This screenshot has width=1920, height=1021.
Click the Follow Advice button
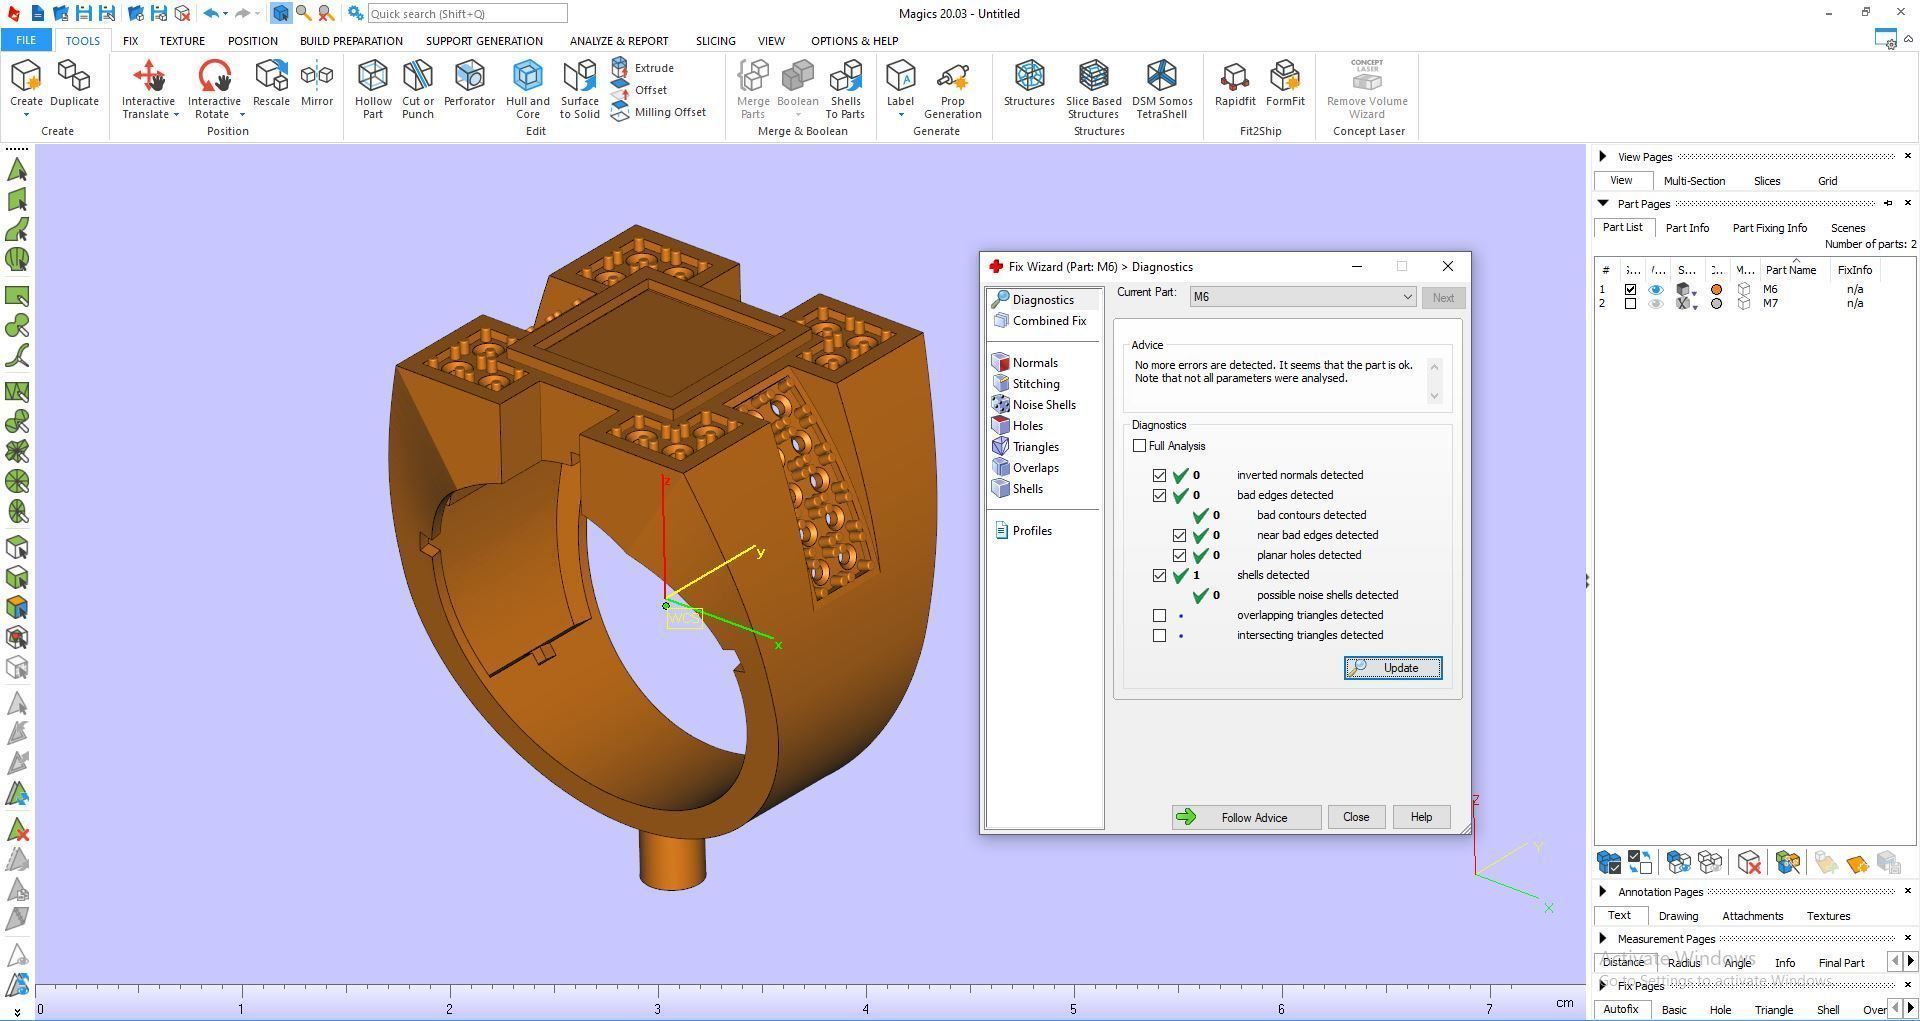click(x=1246, y=818)
